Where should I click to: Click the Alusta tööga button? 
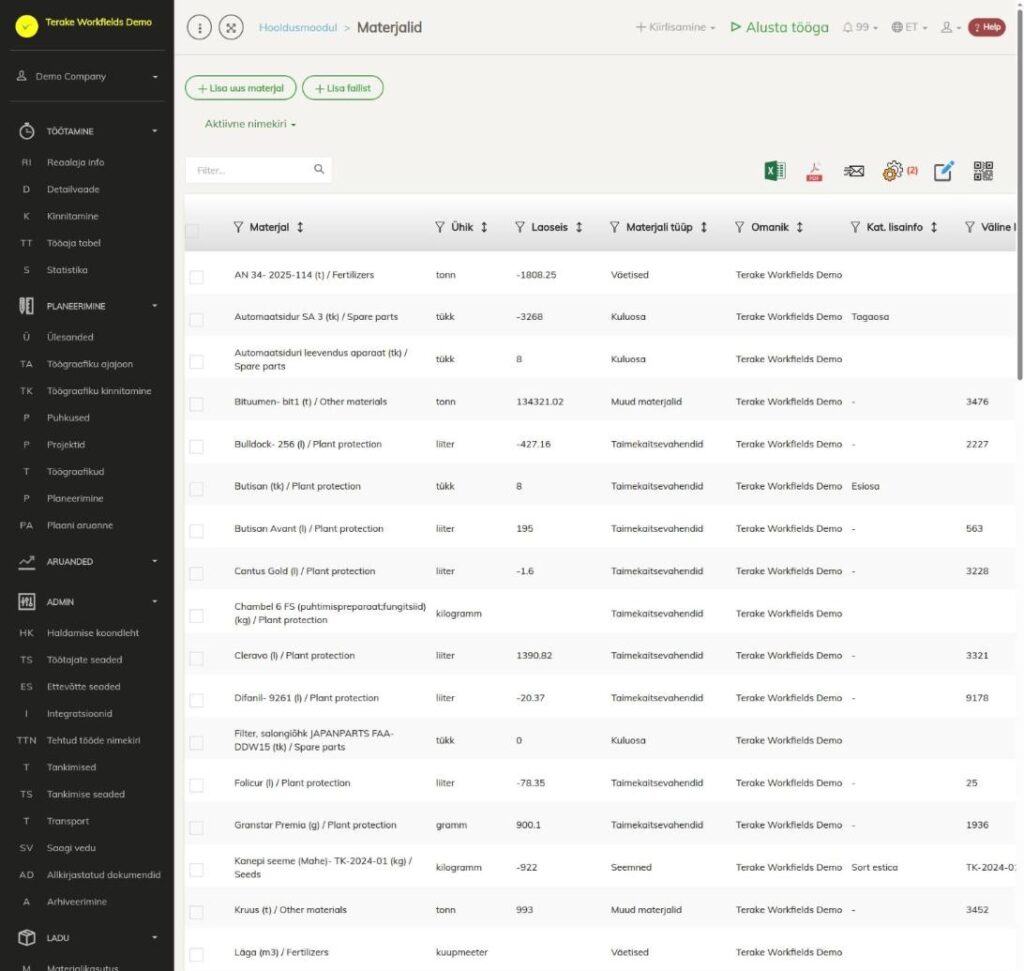click(780, 27)
